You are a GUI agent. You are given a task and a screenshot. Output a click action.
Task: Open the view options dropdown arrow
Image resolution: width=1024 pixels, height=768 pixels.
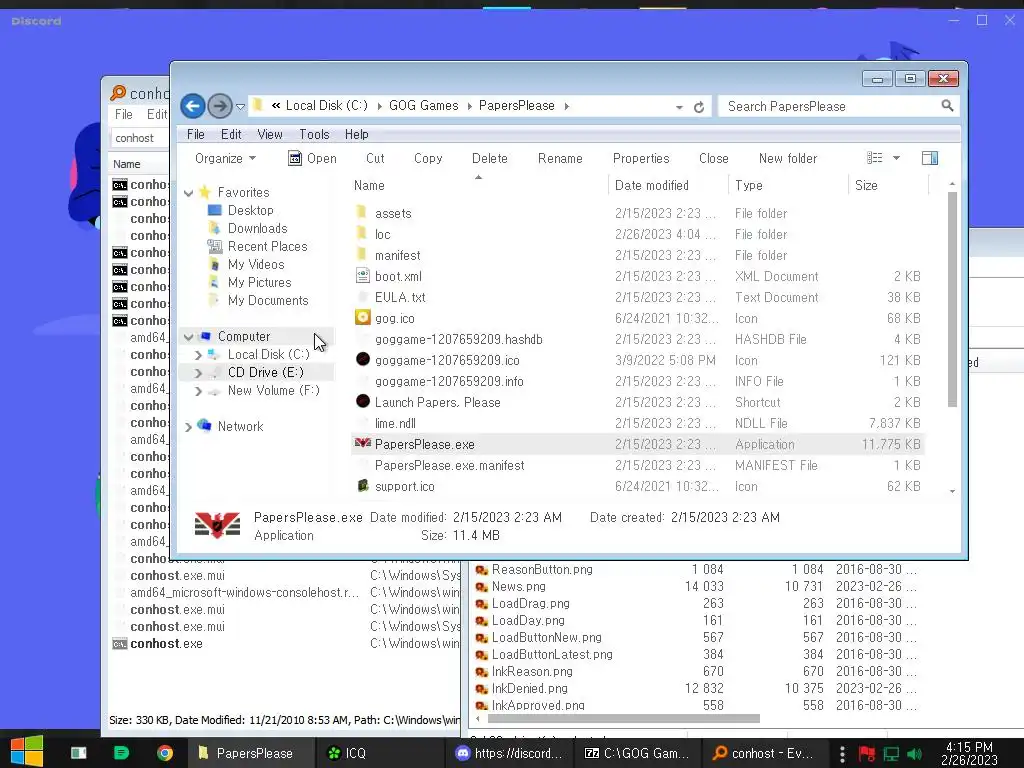[897, 158]
